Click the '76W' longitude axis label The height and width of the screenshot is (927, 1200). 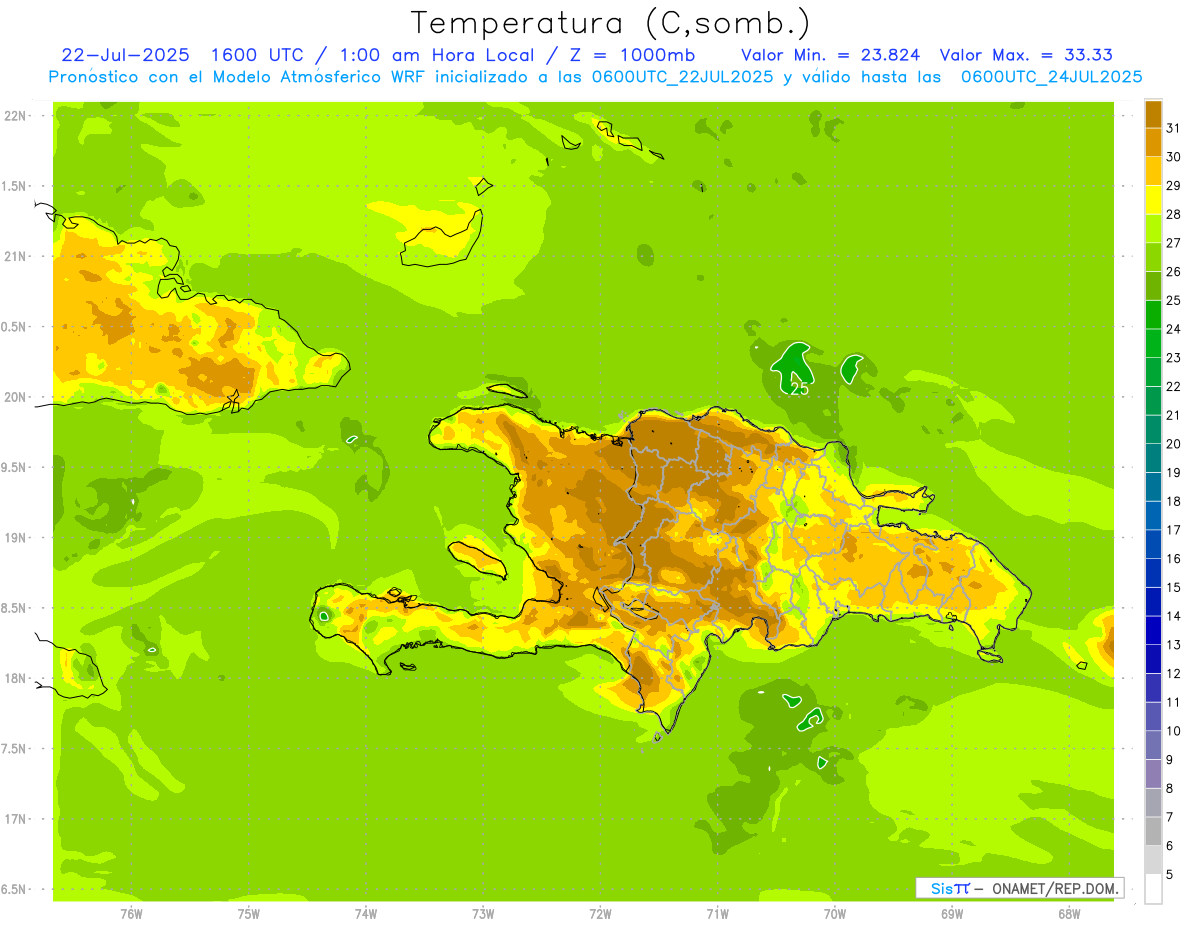click(131, 913)
